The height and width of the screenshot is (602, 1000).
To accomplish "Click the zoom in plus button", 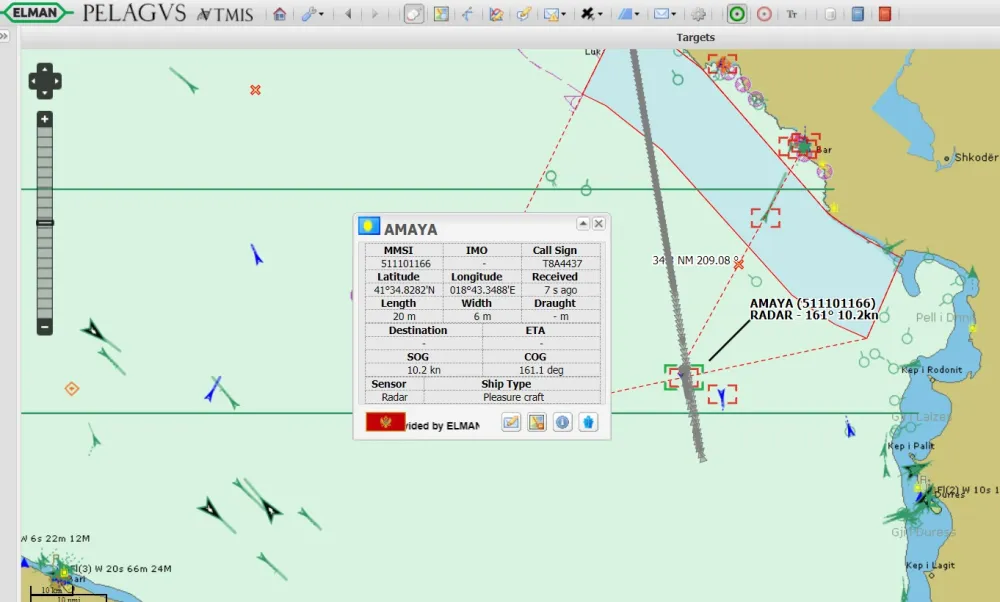I will coord(45,119).
